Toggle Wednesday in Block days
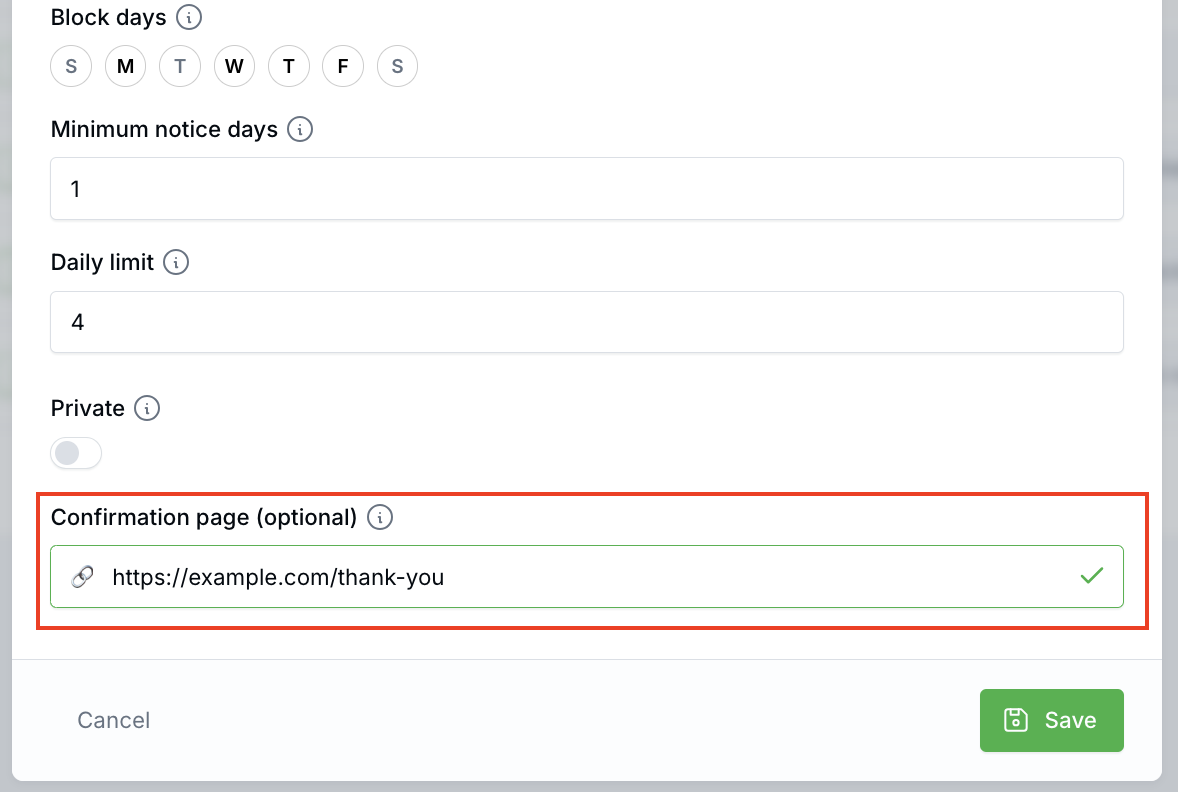The image size is (1178, 792). [x=234, y=67]
